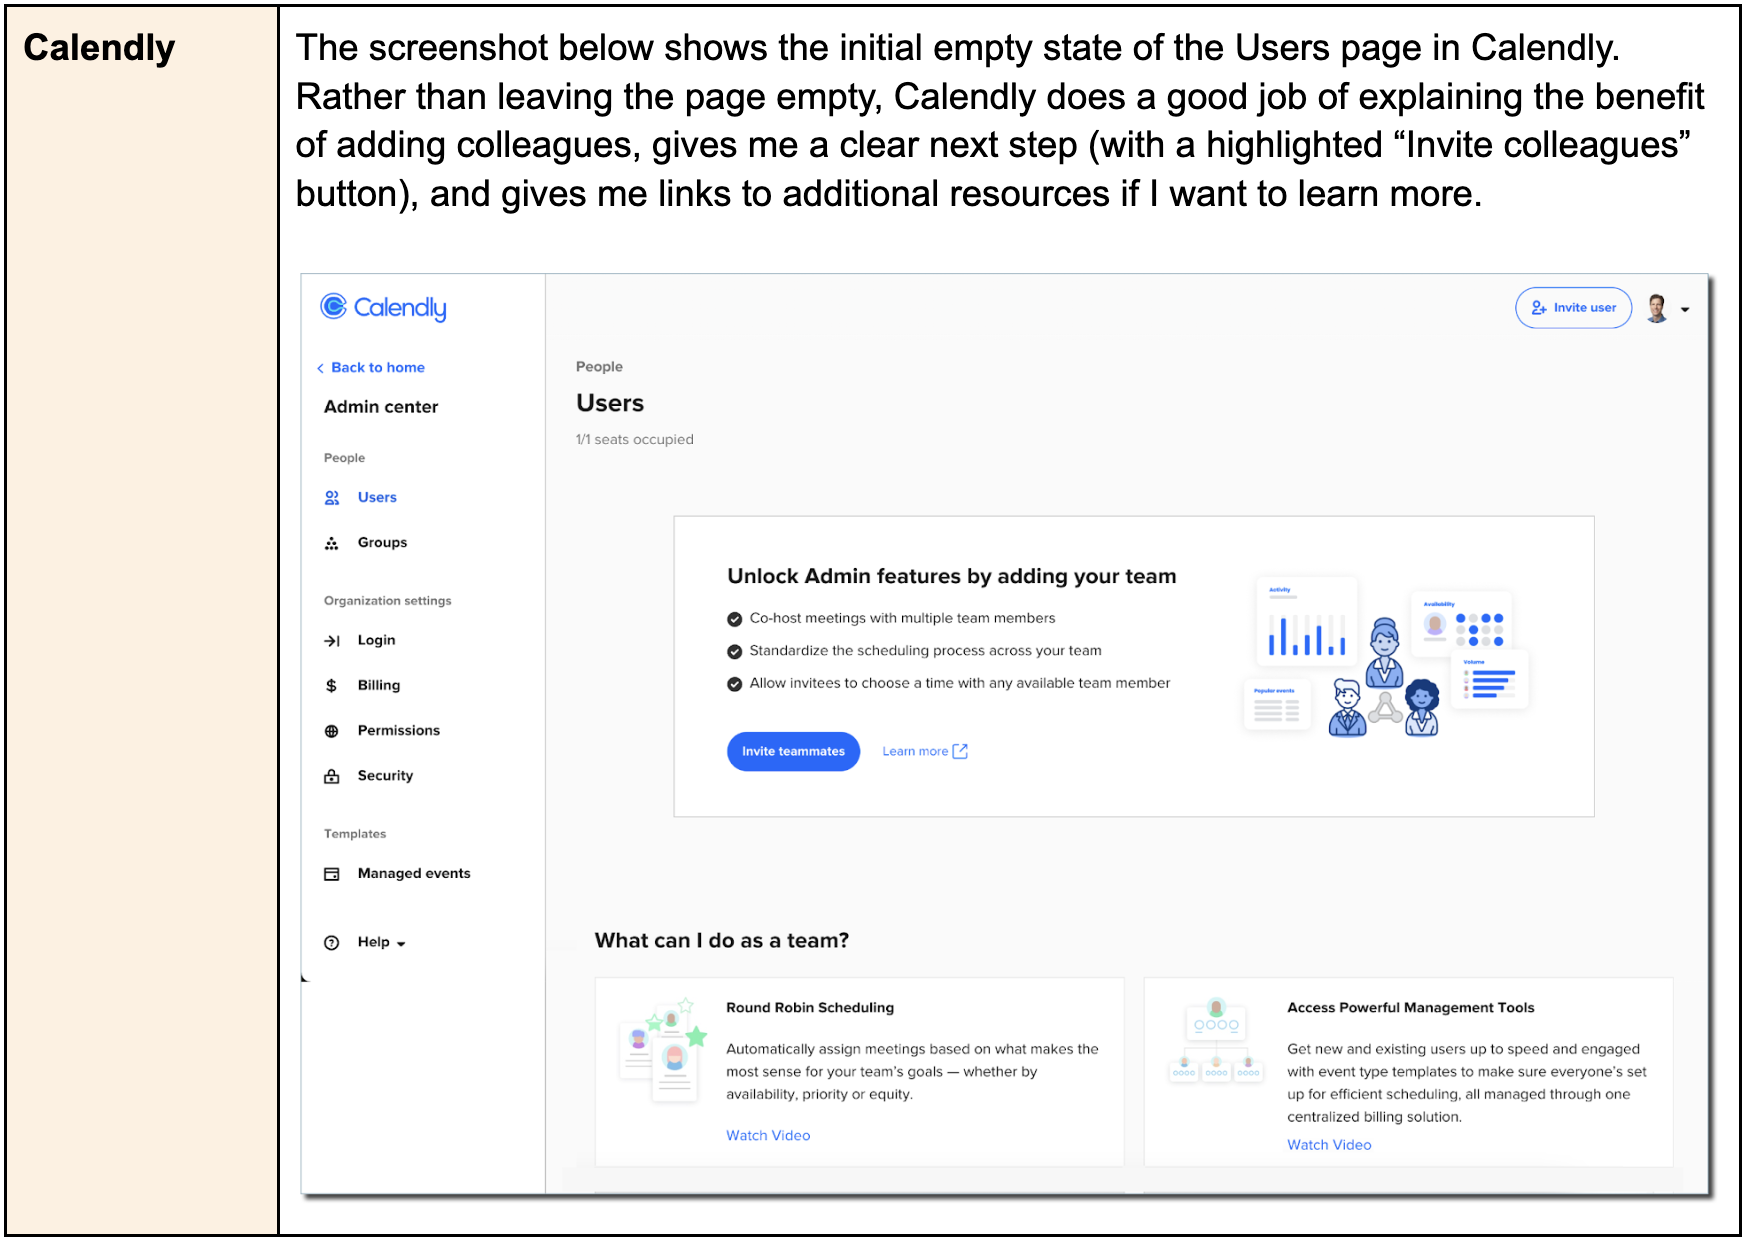Click the Back to home chevron icon

coord(320,369)
